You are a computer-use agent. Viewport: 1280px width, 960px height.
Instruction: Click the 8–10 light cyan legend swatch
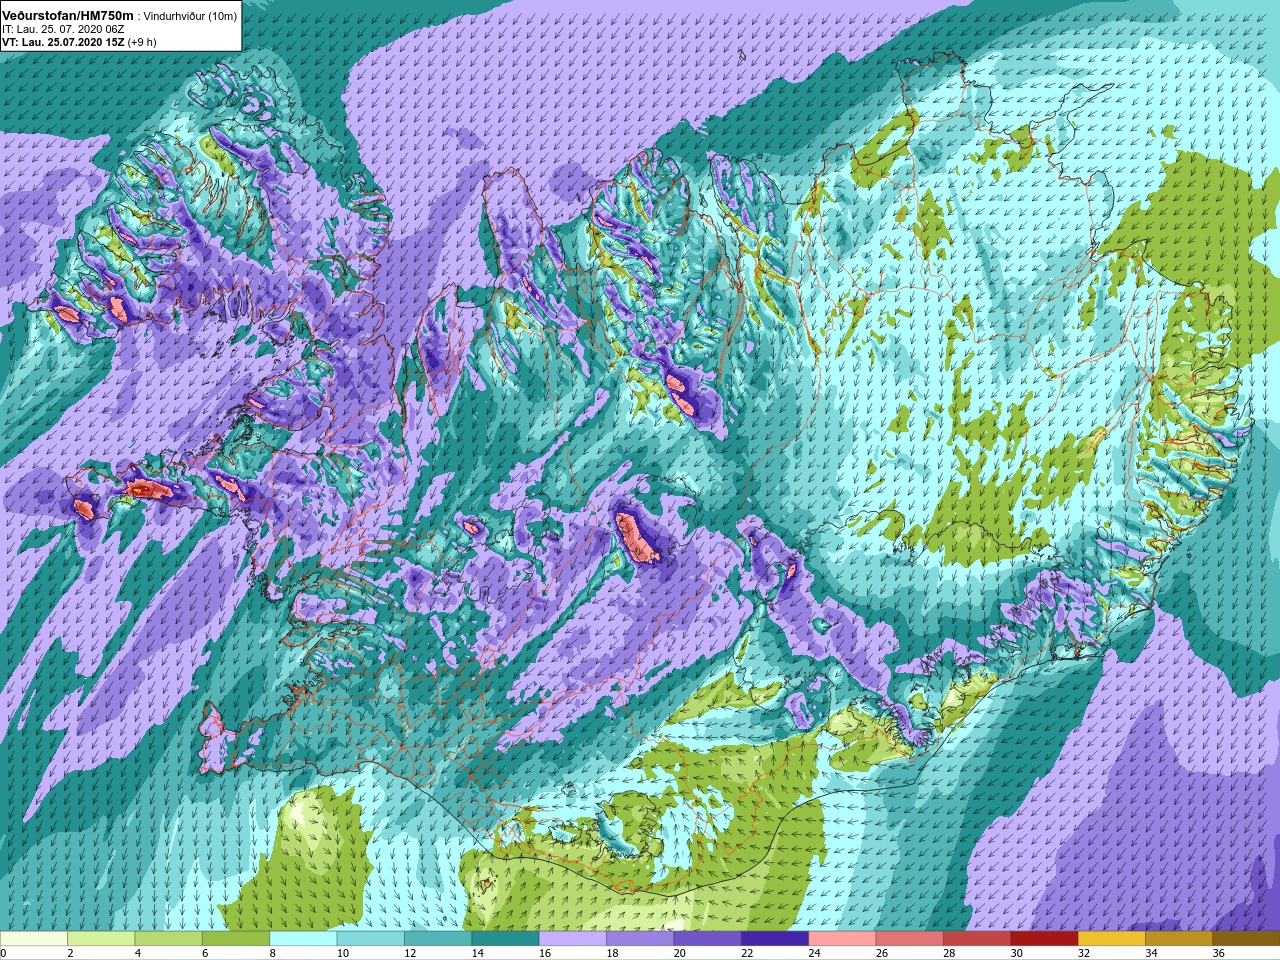coord(303,939)
